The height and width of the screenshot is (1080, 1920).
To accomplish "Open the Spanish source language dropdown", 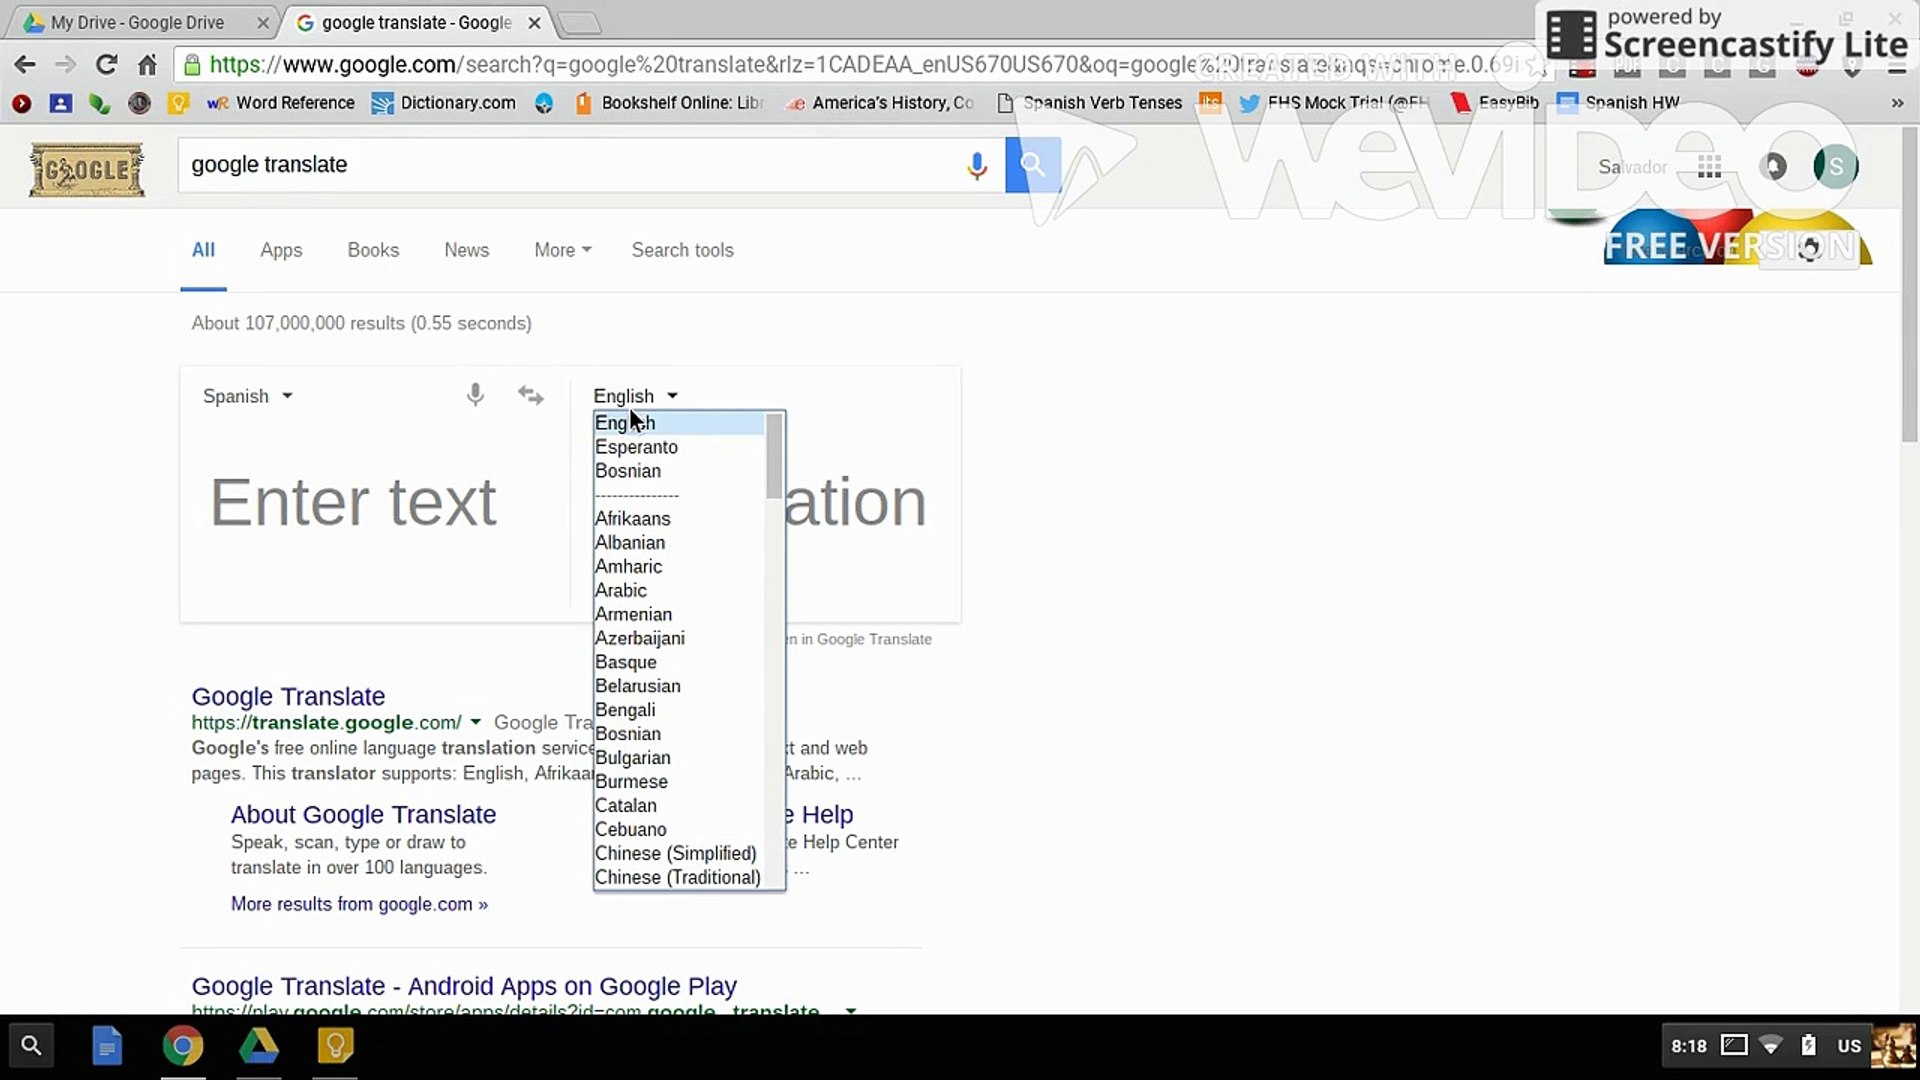I will pos(247,396).
